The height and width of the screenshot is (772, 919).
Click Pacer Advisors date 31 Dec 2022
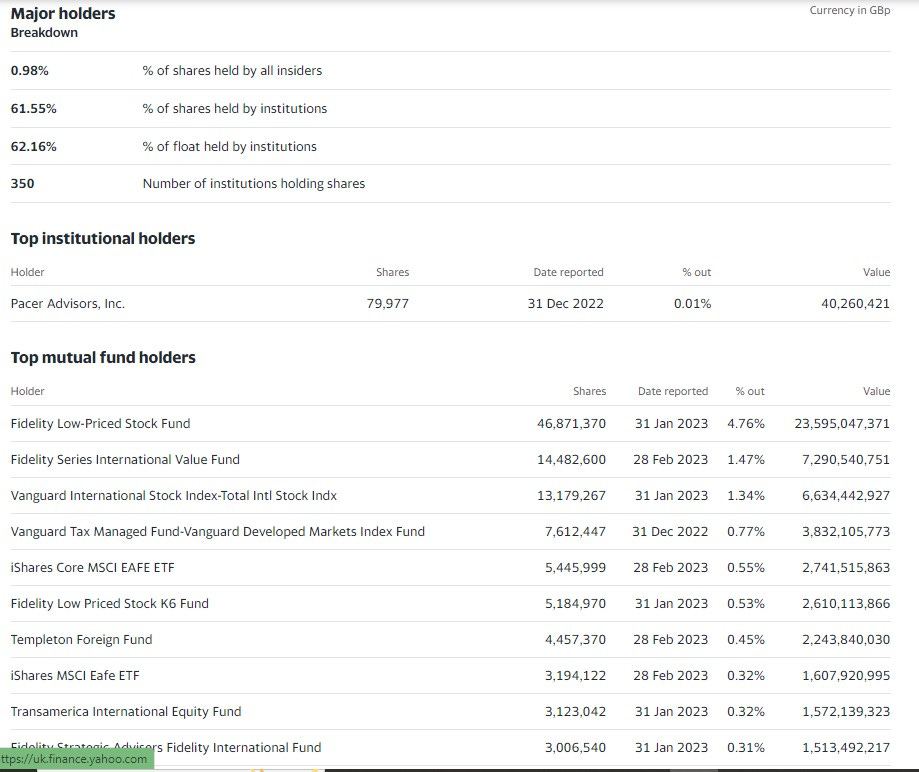(565, 304)
